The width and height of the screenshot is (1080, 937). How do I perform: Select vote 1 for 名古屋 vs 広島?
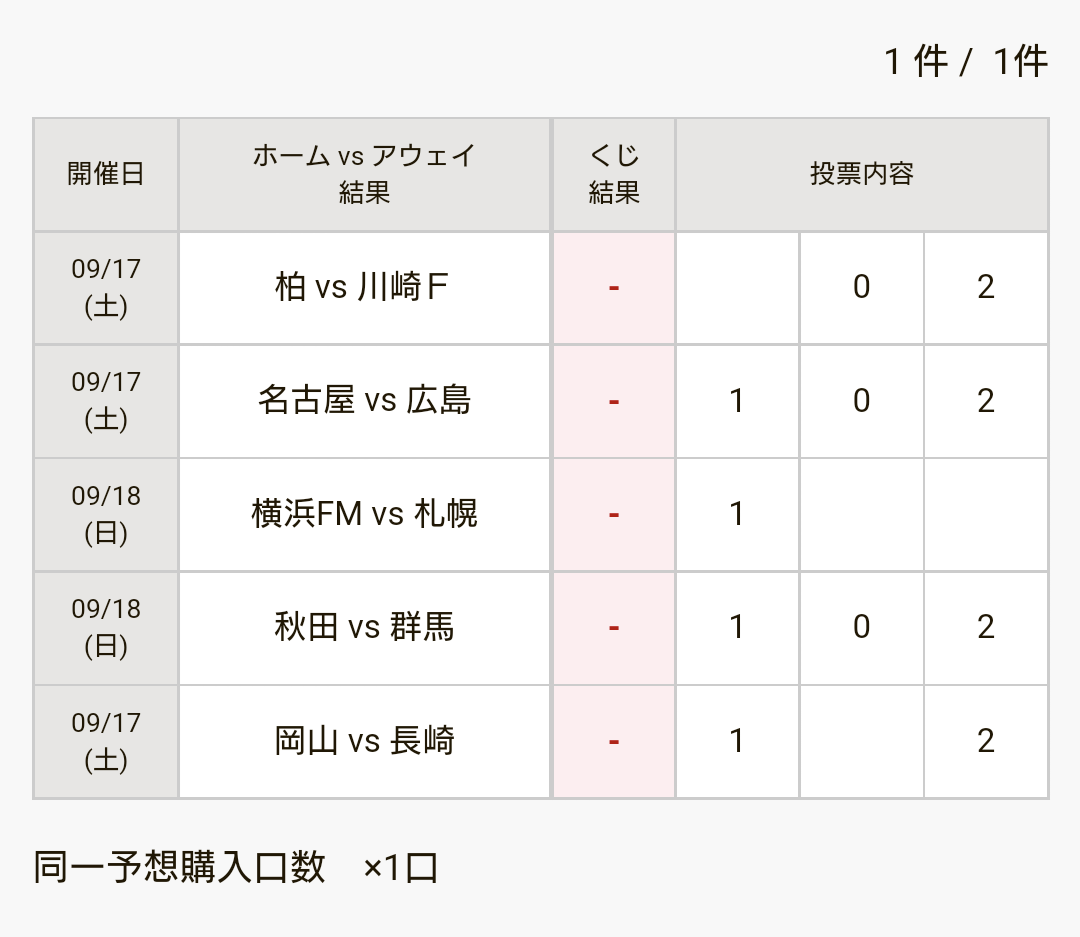click(x=737, y=401)
